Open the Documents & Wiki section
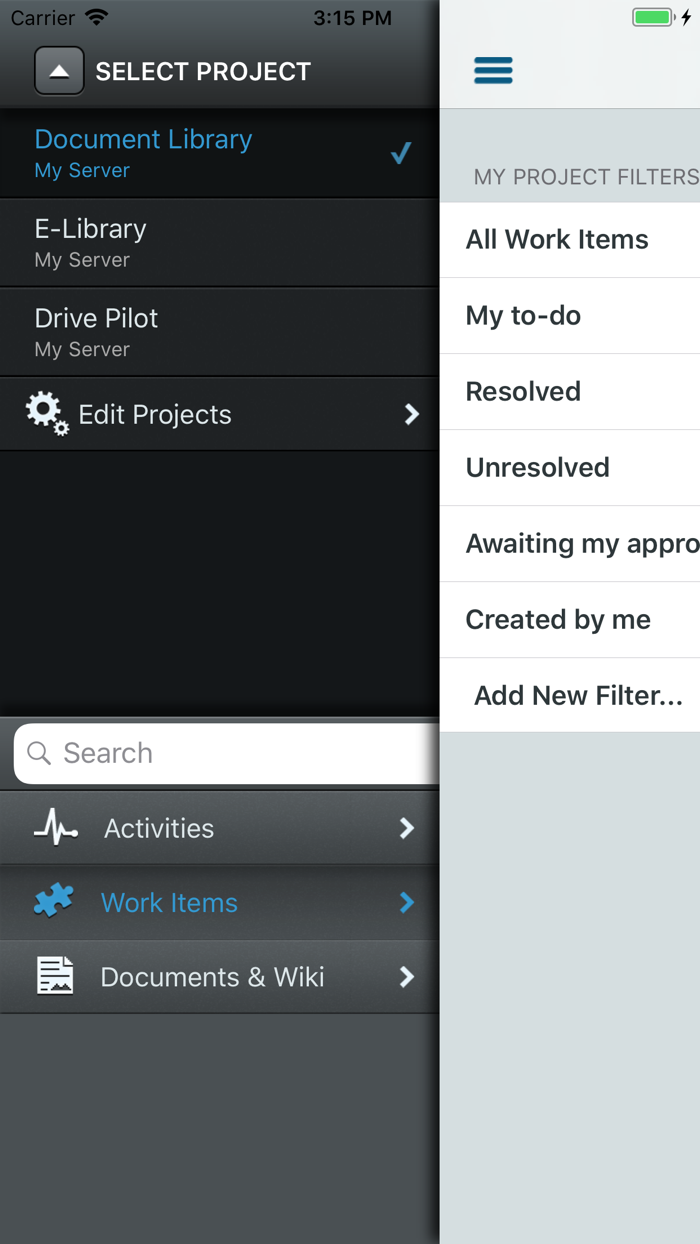The image size is (700, 1244). [x=212, y=977]
